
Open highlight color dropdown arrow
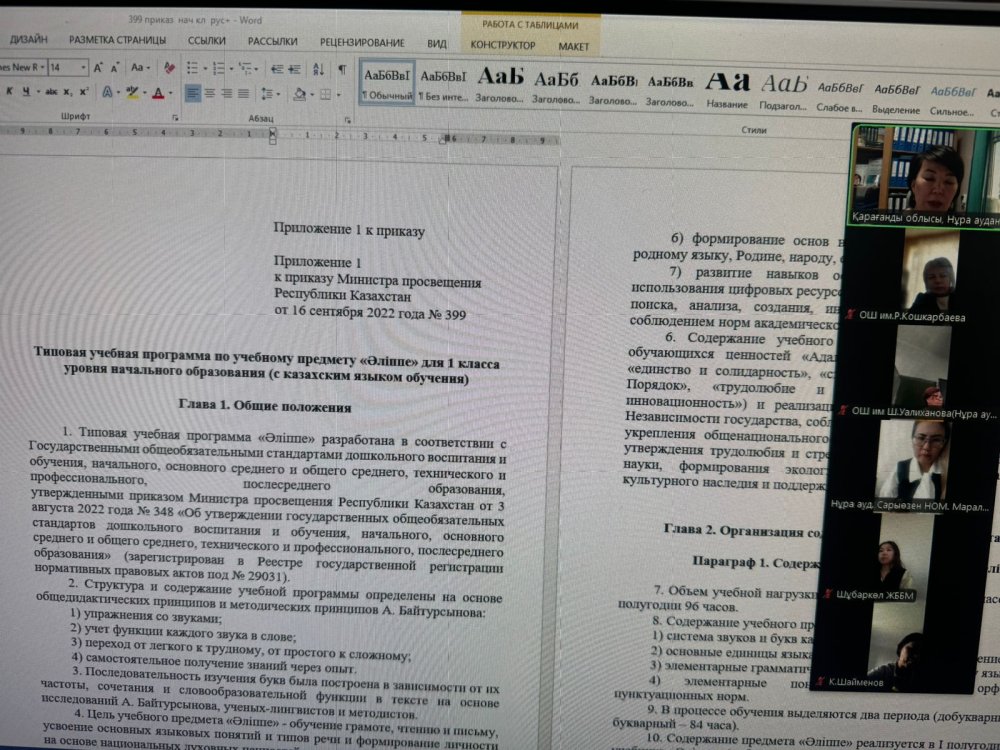[x=144, y=94]
